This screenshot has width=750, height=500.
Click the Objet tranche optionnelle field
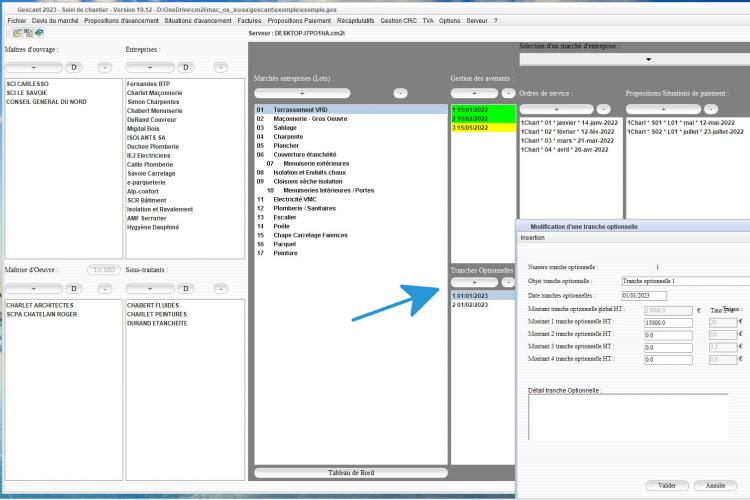click(x=685, y=281)
